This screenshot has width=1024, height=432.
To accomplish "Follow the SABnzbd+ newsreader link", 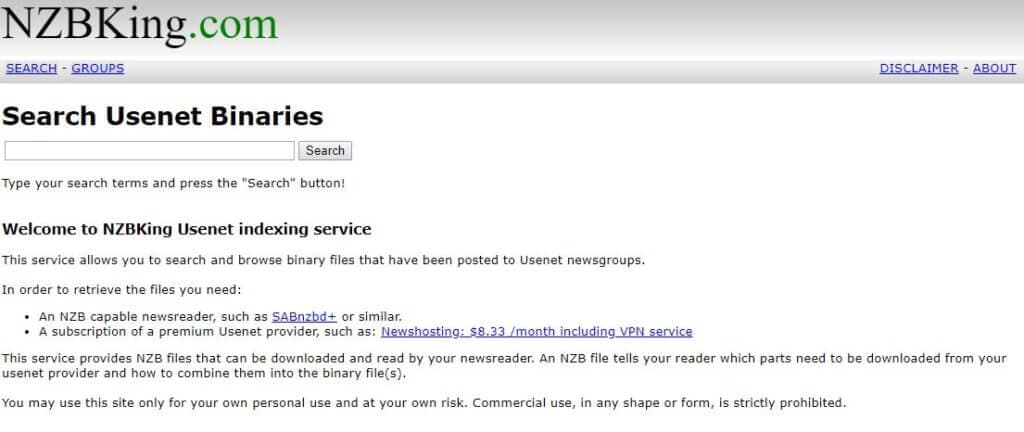I will (x=304, y=316).
